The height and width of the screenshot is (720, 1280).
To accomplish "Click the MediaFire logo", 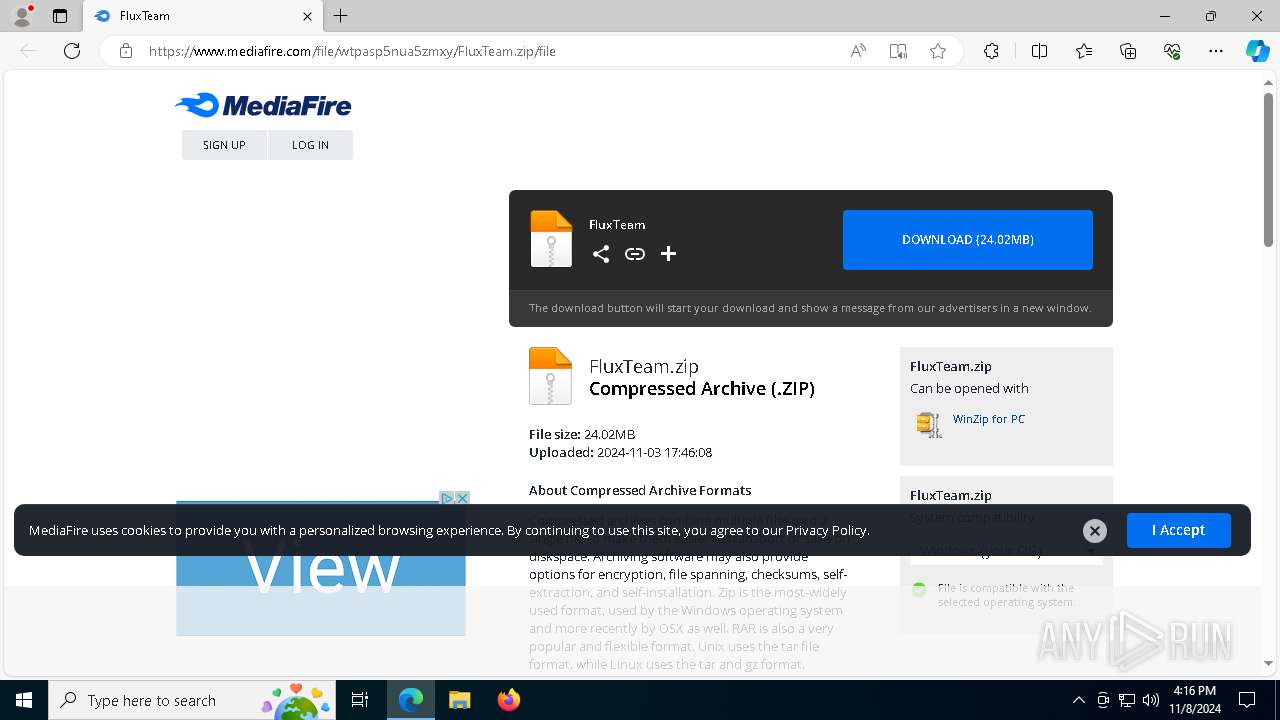I will pos(263,105).
